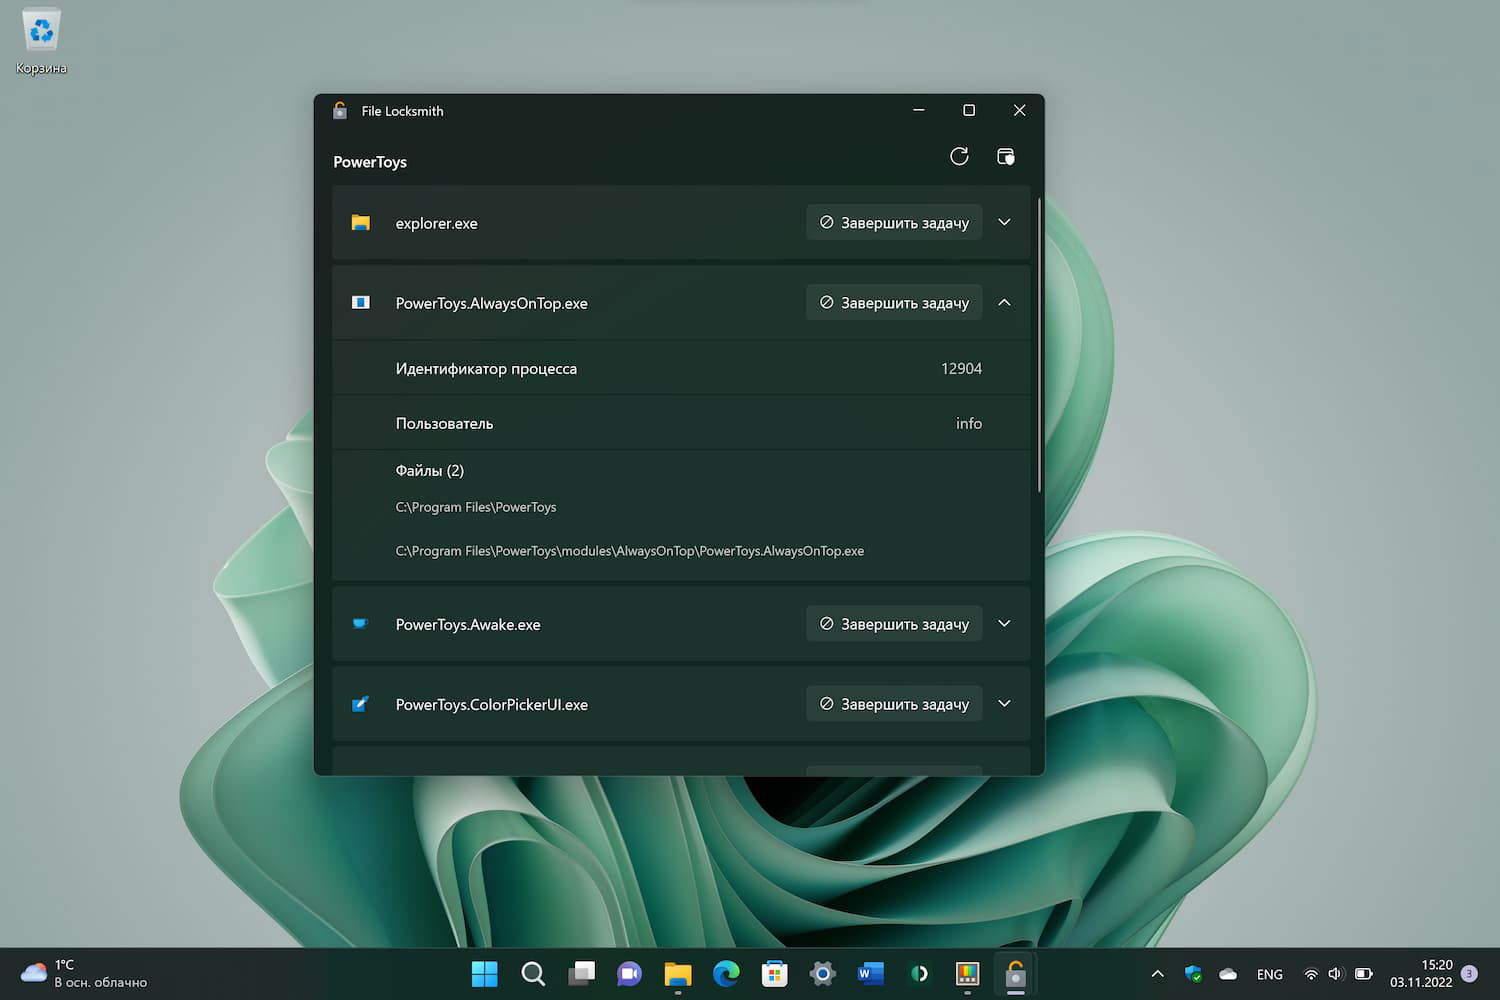
Task: Click the refresh icon in File Locksmith
Action: [x=959, y=156]
